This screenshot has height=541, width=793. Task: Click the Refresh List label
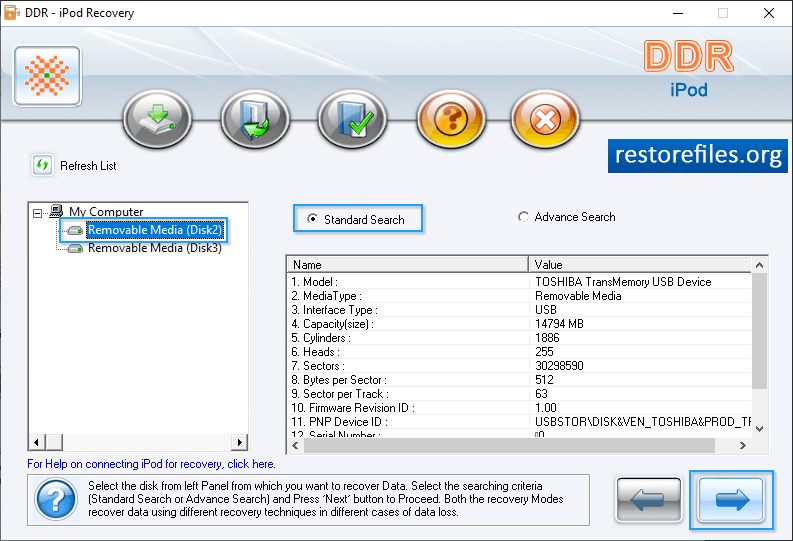pyautogui.click(x=88, y=166)
